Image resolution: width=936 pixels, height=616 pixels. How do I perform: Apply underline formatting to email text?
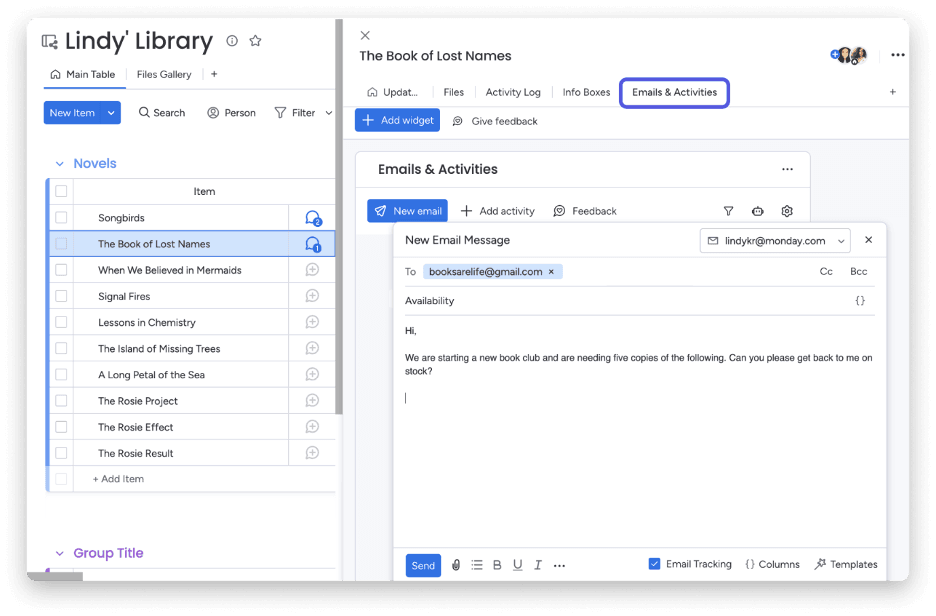[x=517, y=565]
